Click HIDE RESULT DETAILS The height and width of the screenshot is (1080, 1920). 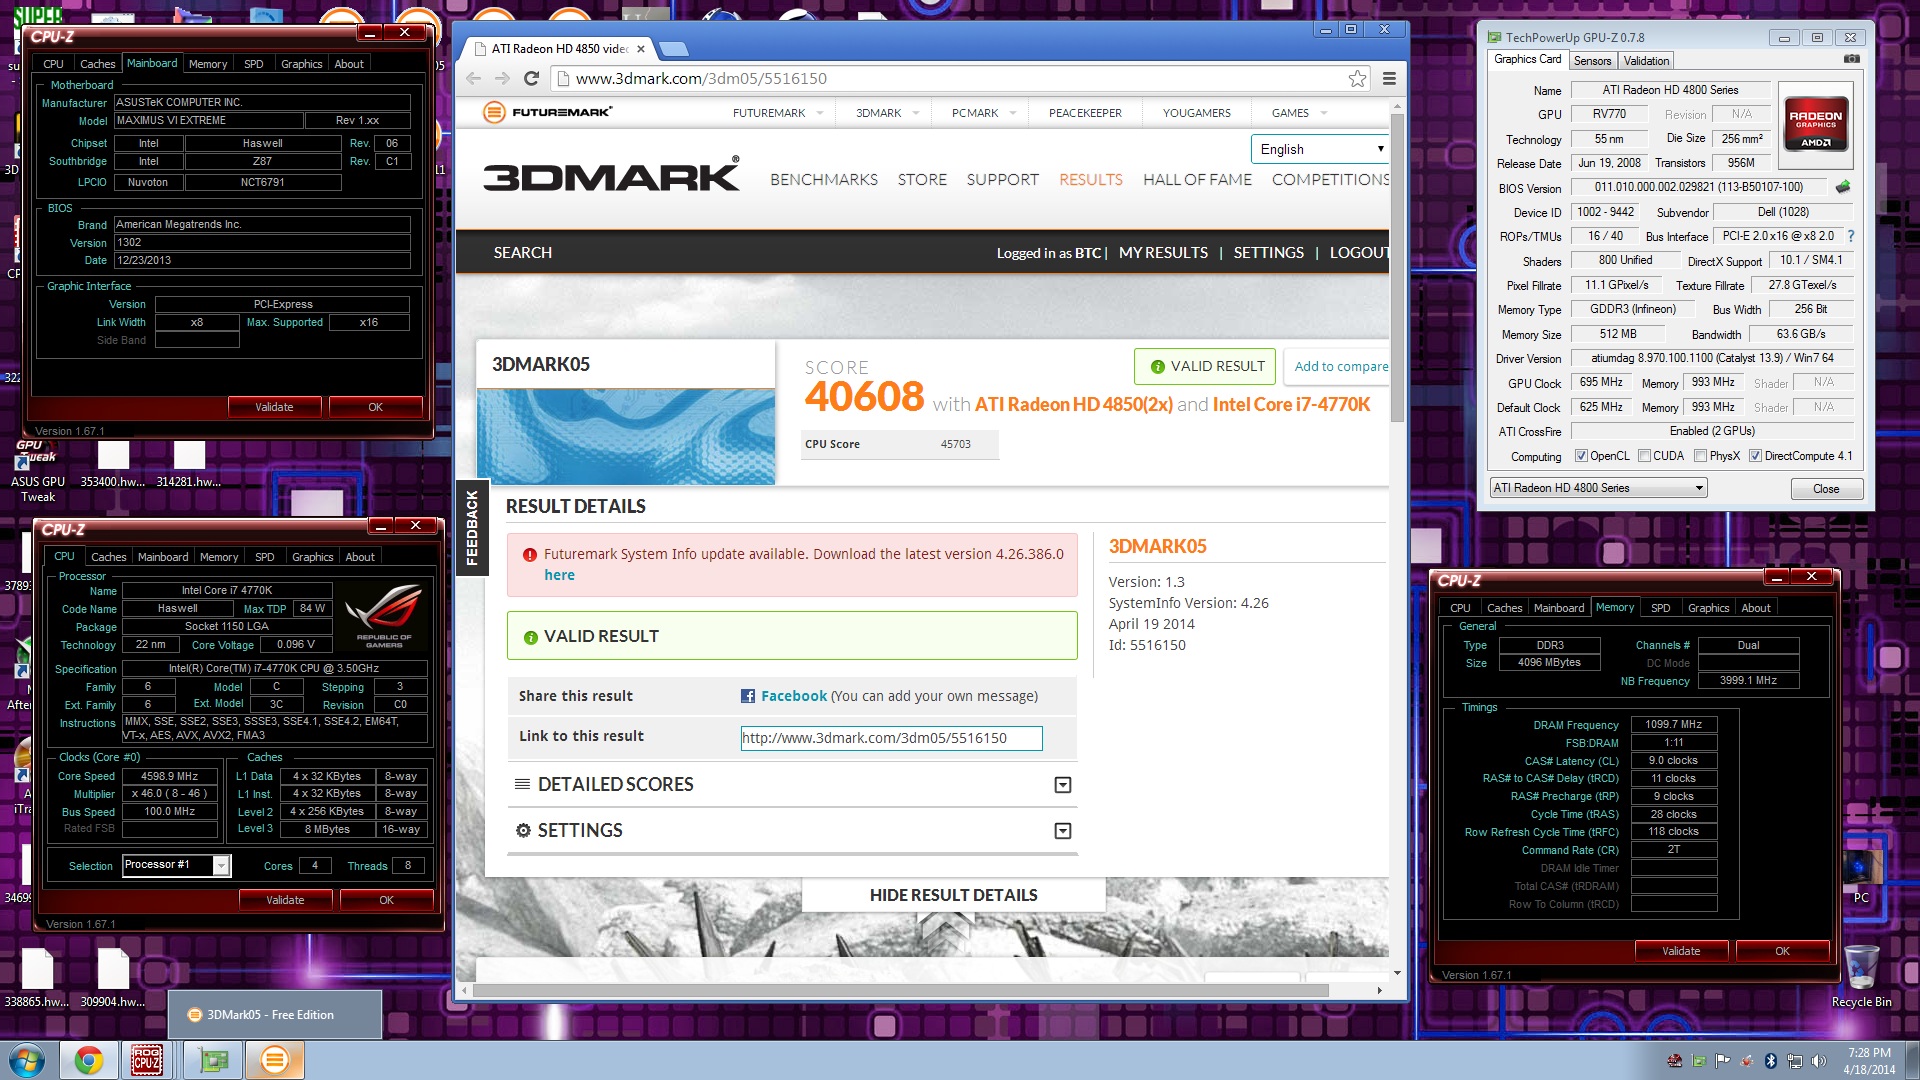pyautogui.click(x=953, y=895)
